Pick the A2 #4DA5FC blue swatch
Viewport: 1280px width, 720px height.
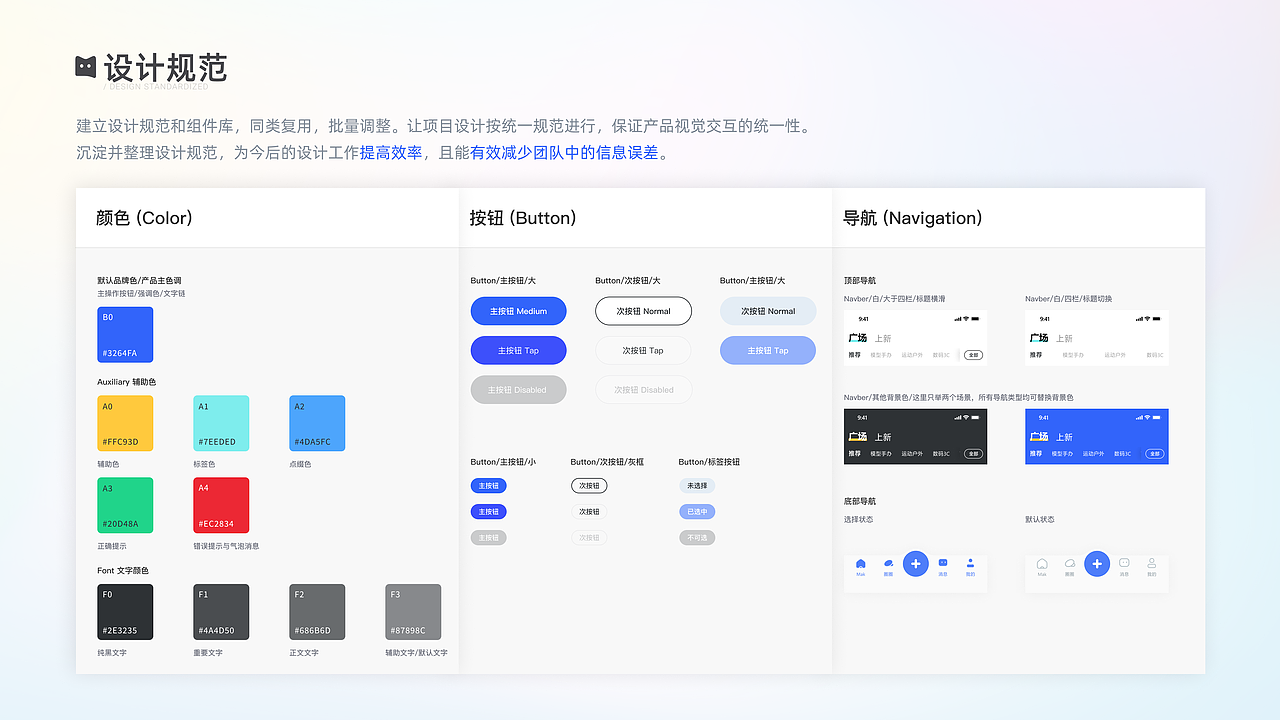pyautogui.click(x=317, y=423)
